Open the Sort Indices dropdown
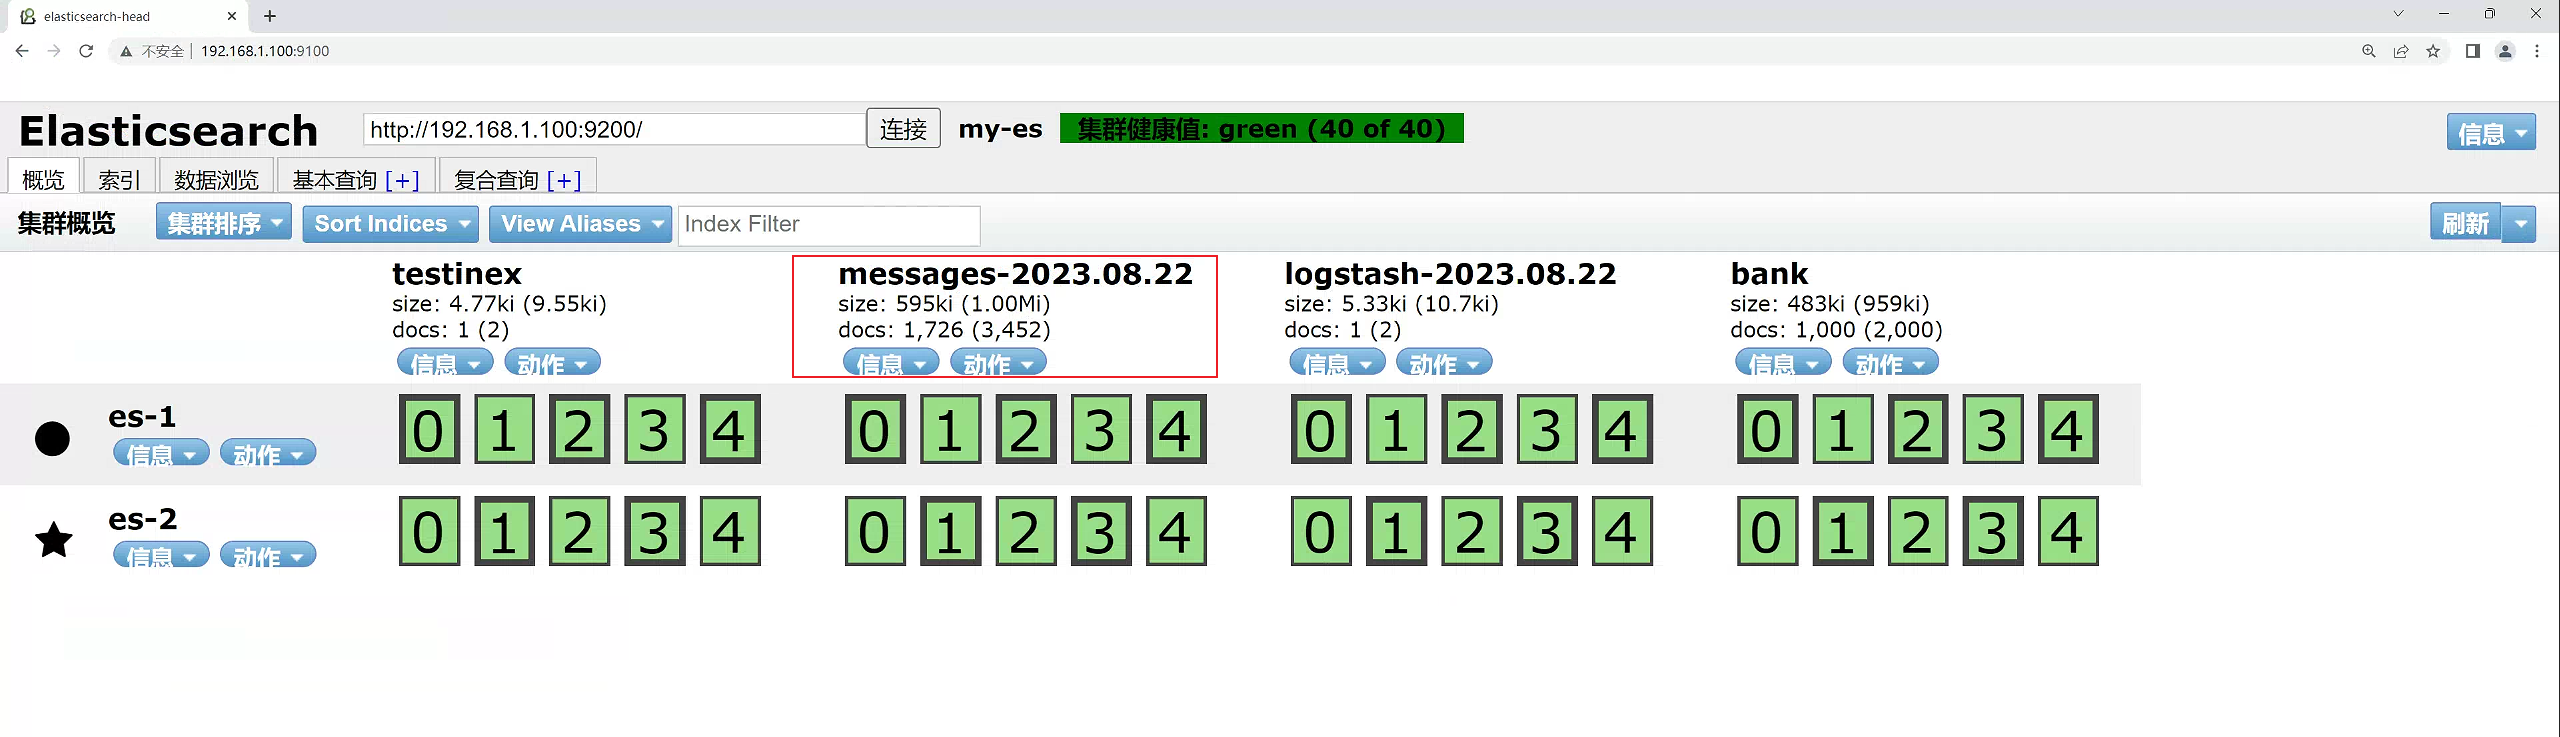The width and height of the screenshot is (2560, 737). coord(391,223)
